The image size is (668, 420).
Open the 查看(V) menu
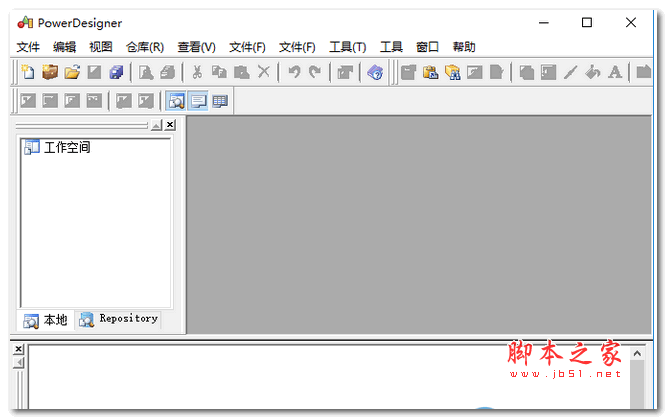click(196, 47)
